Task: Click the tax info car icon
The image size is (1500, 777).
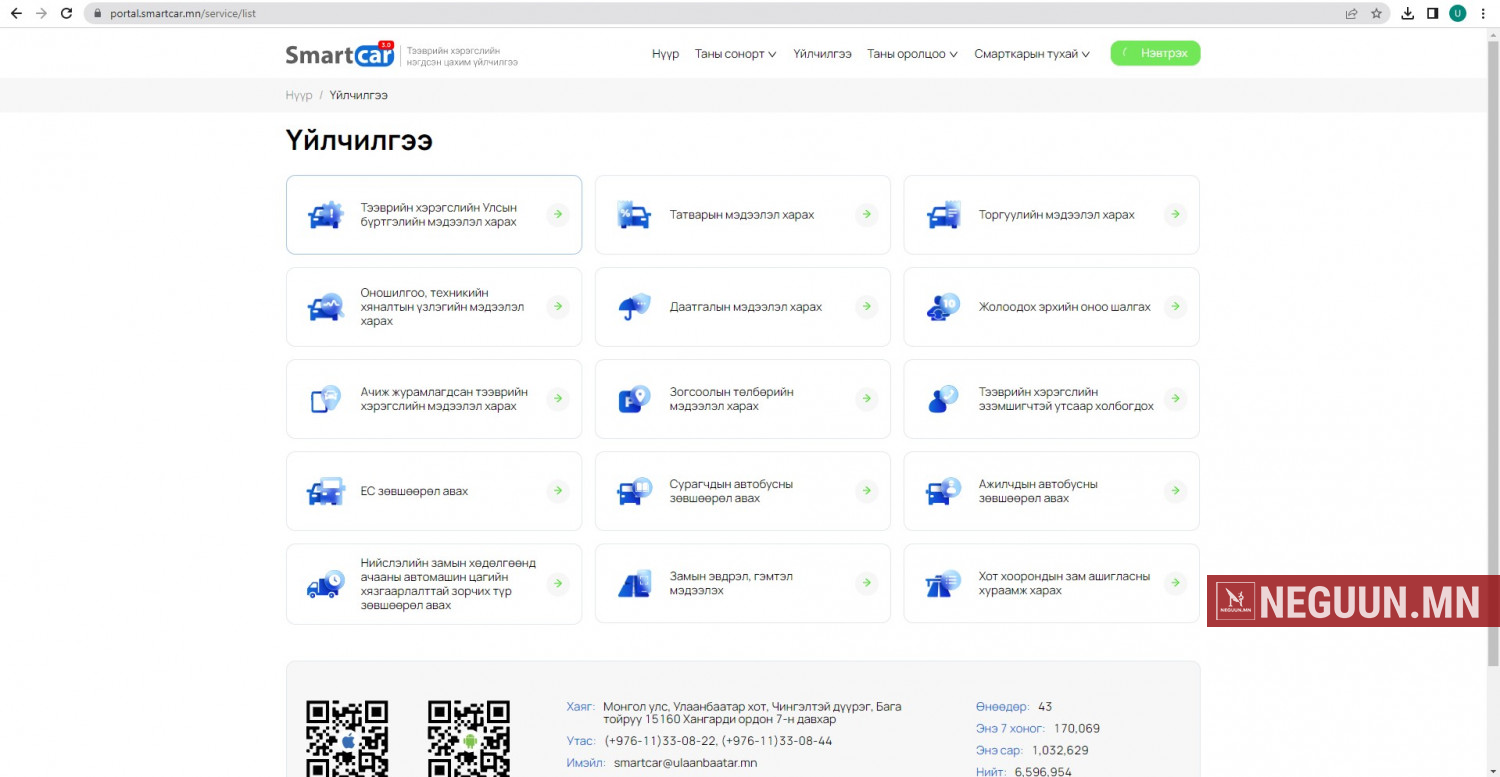Action: click(x=634, y=215)
